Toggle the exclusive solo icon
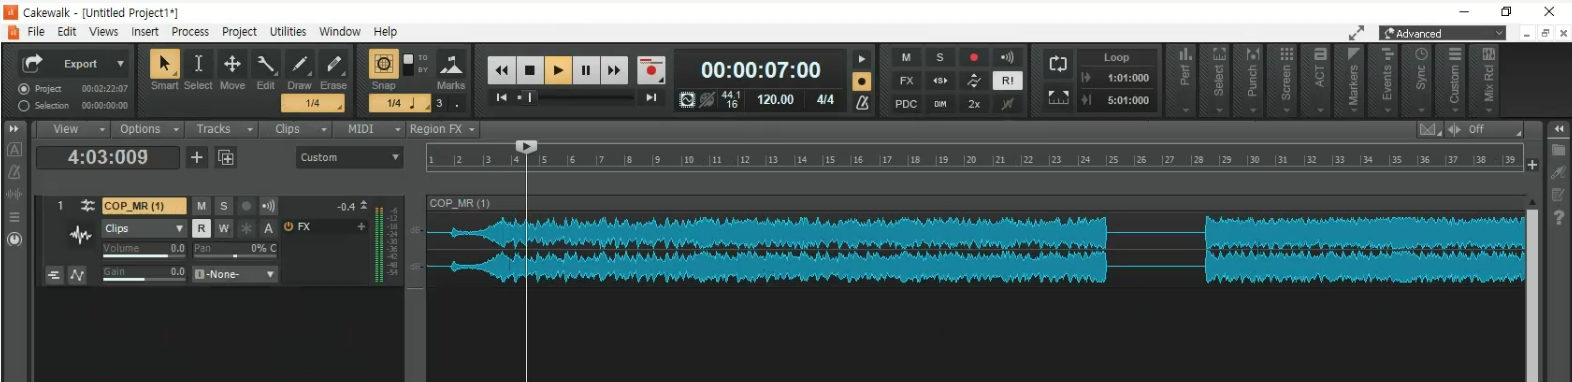This screenshot has height=382, width=1572. tap(940, 80)
